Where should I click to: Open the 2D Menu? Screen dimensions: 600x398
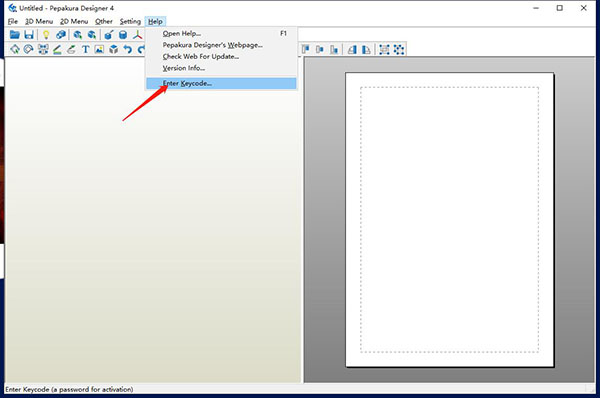click(74, 21)
